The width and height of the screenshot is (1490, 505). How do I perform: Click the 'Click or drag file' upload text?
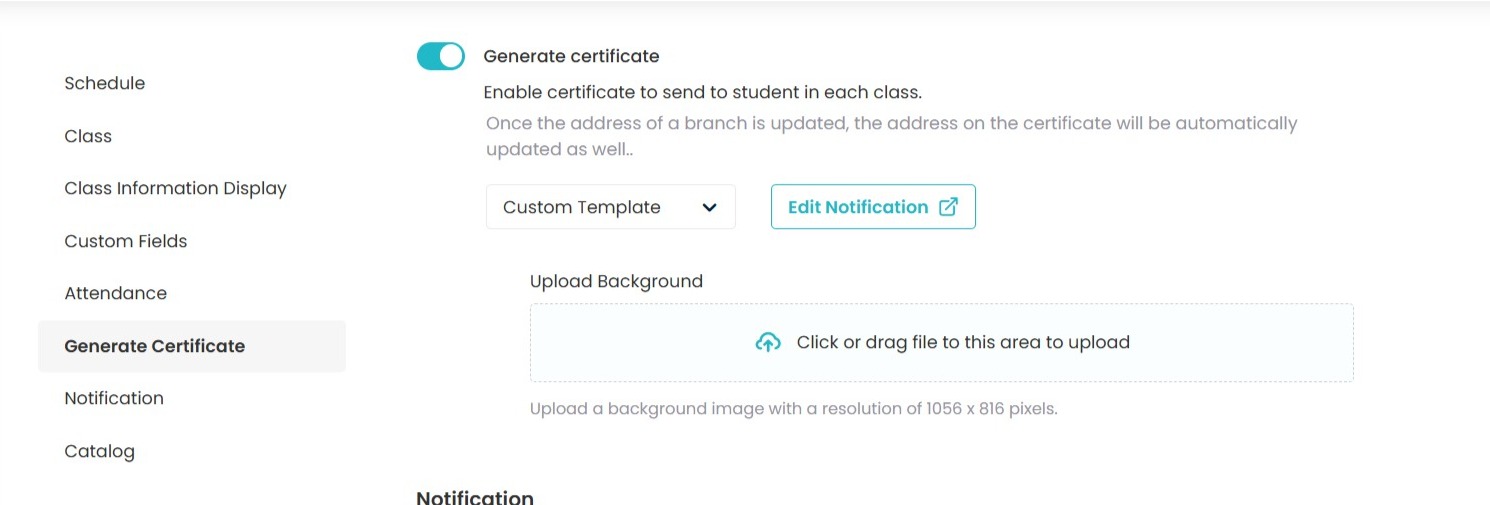click(x=962, y=342)
